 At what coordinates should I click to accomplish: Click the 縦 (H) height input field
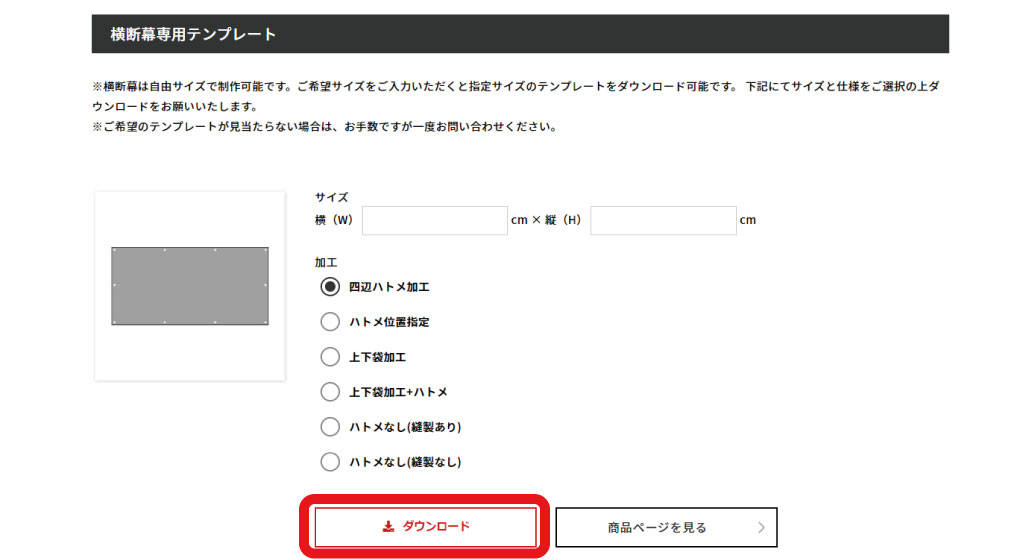(x=663, y=221)
